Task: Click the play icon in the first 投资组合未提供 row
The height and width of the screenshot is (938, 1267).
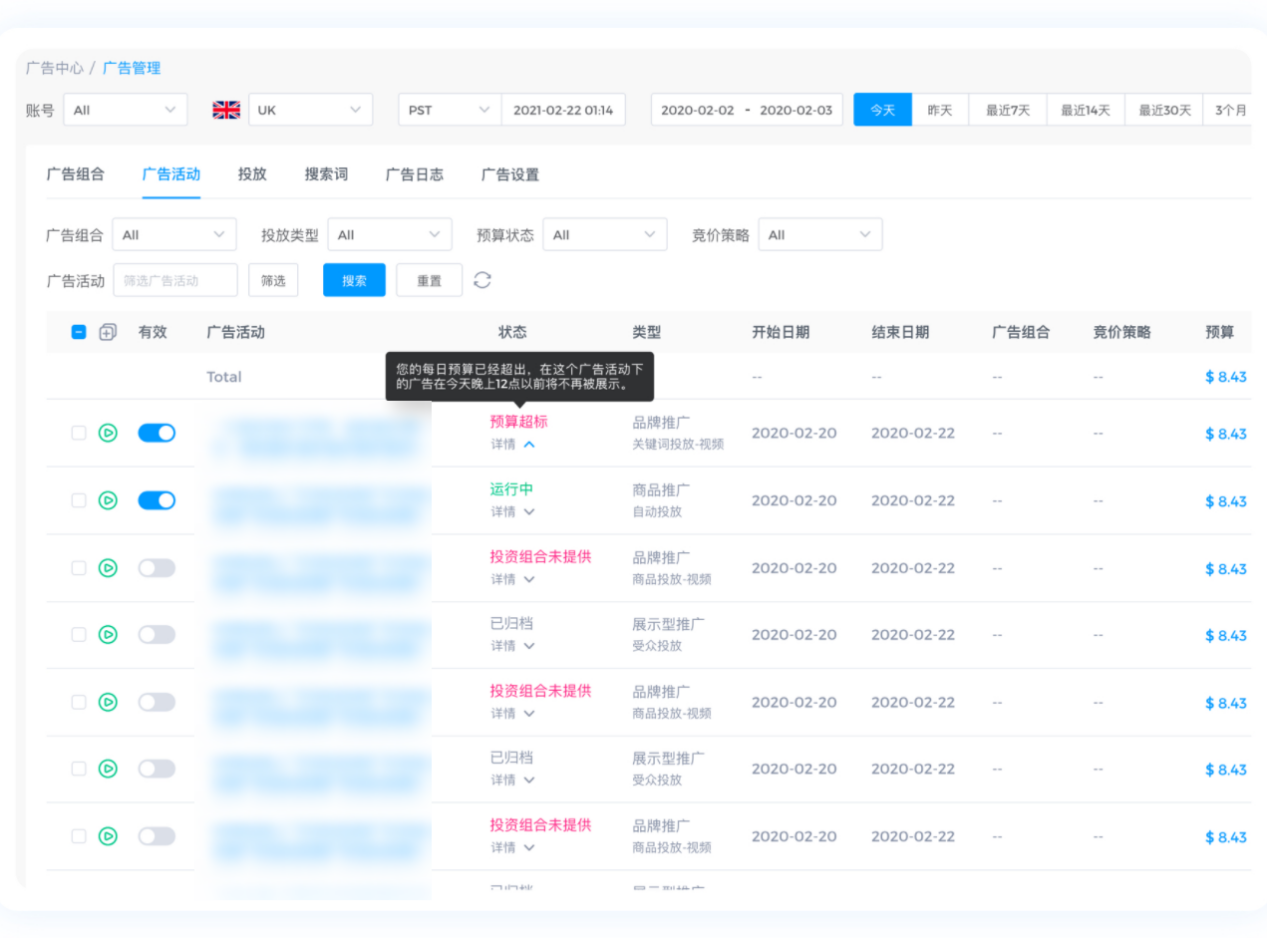Action: pyautogui.click(x=108, y=568)
